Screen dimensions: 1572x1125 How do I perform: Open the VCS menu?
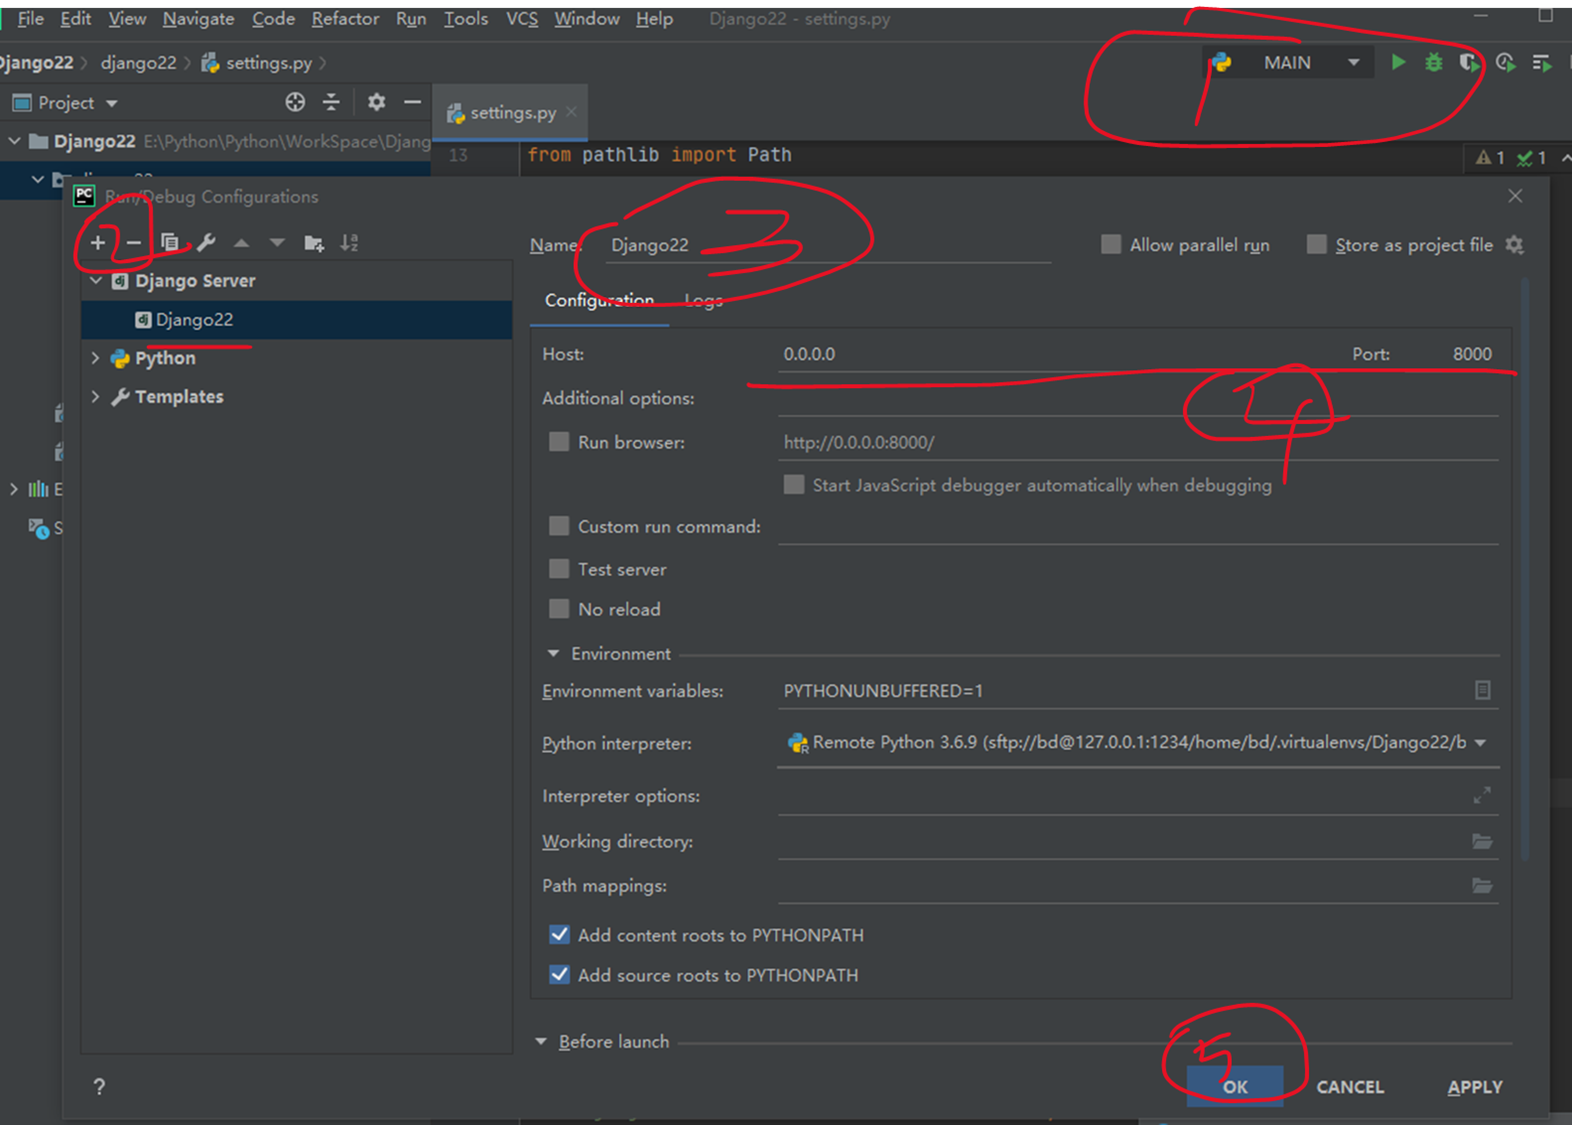point(522,19)
